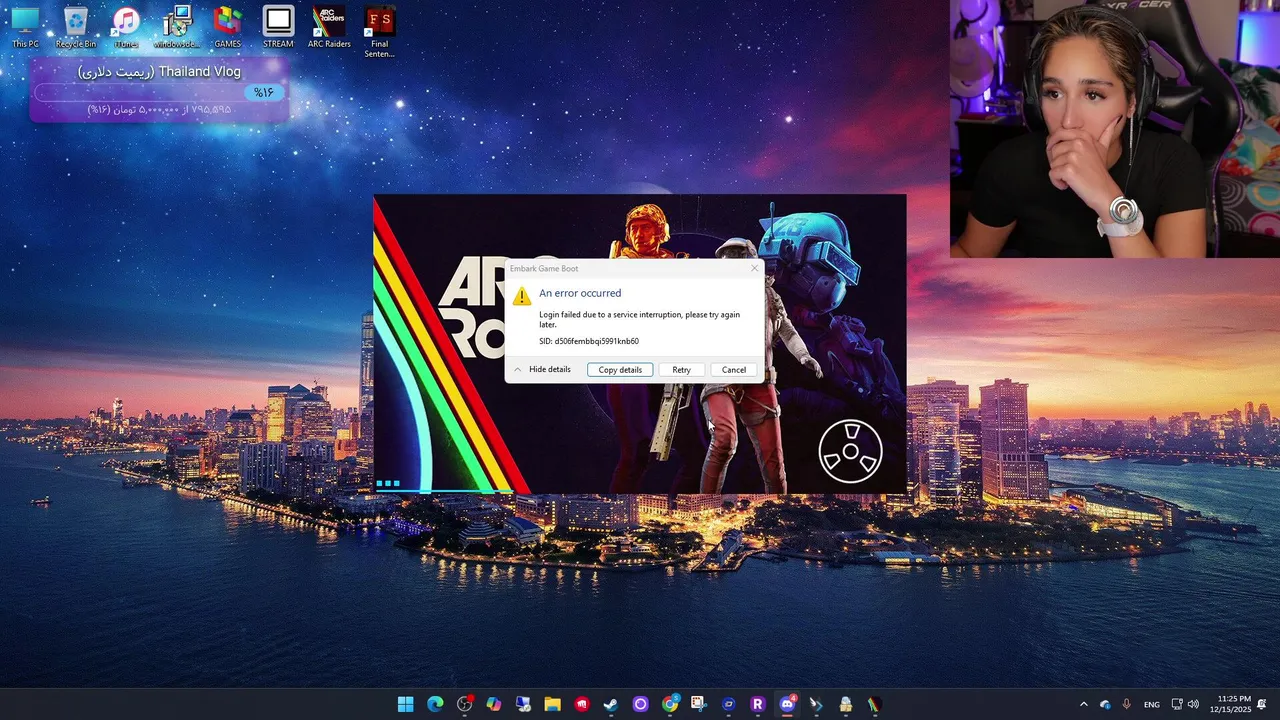This screenshot has height=720, width=1280.
Task: Close the Embark Game Boot dialog
Action: click(754, 268)
